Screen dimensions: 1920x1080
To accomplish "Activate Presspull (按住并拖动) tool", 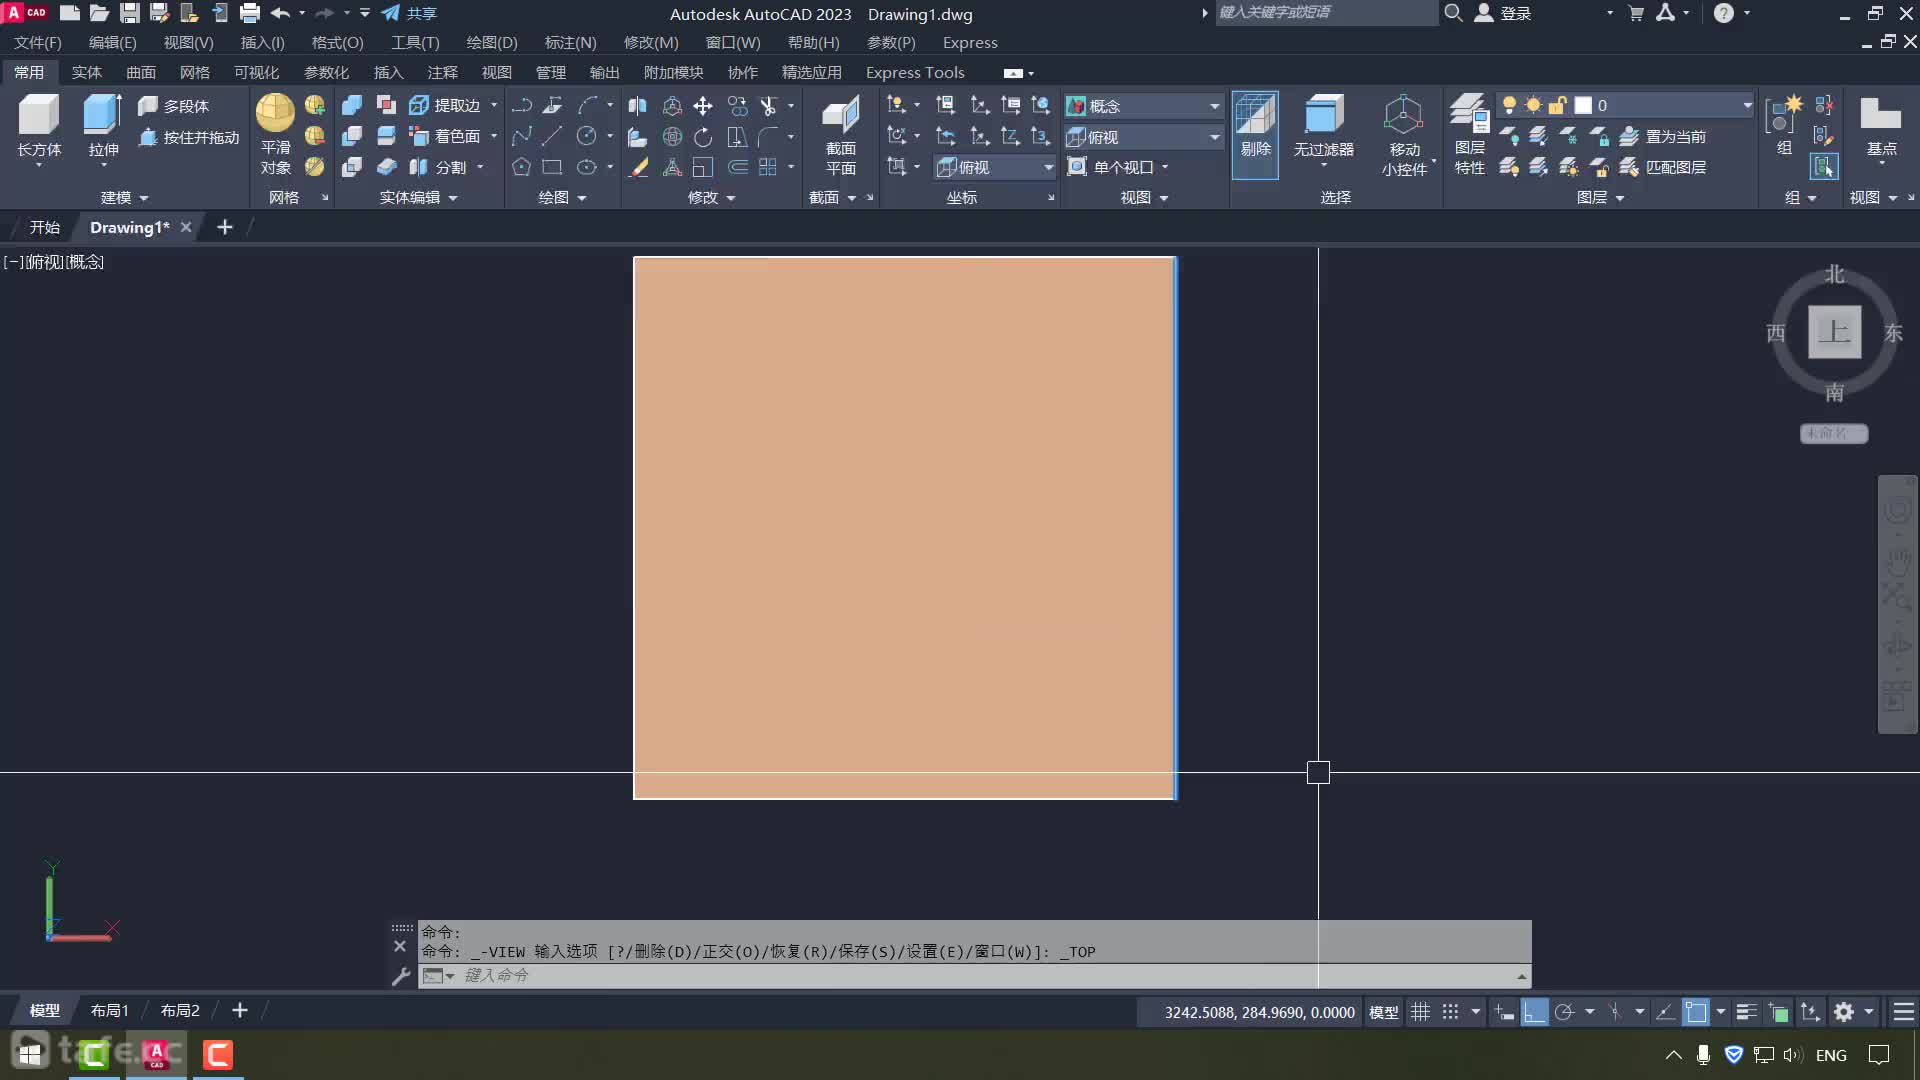I will [189, 137].
